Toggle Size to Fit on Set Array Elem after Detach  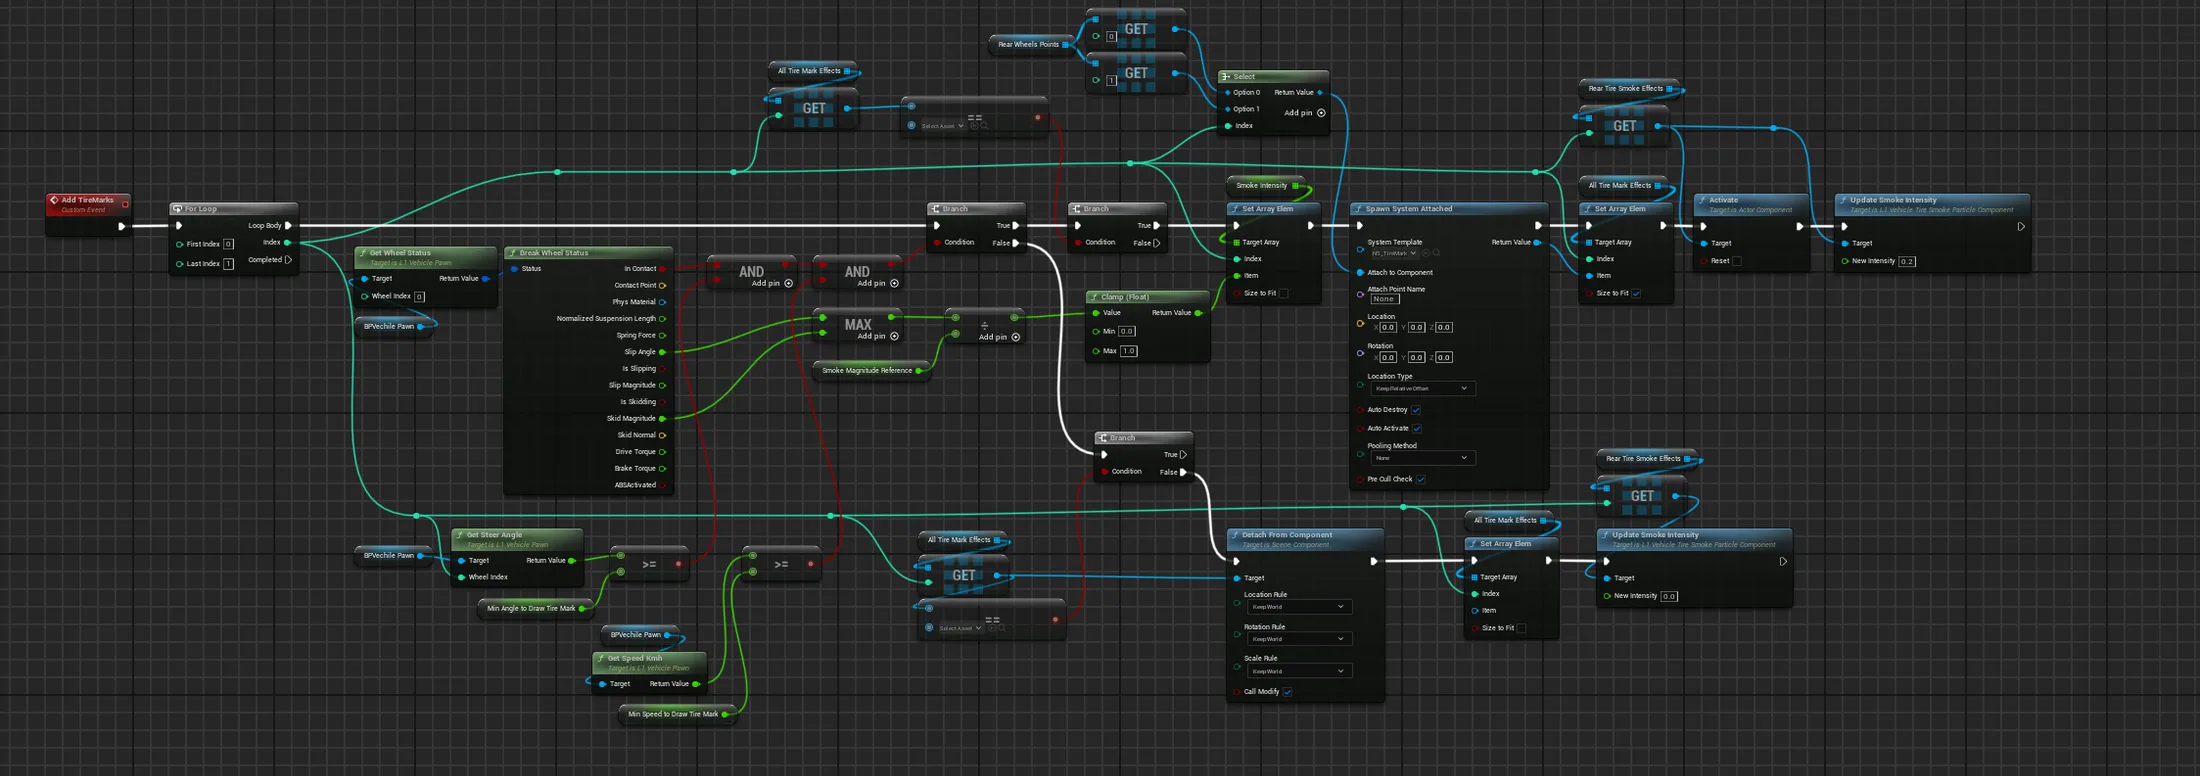[x=1522, y=628]
